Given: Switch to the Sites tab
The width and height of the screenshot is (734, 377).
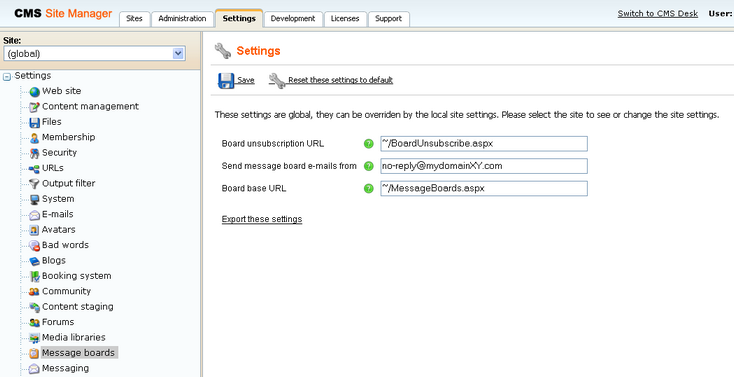Looking at the screenshot, I should click(x=134, y=19).
